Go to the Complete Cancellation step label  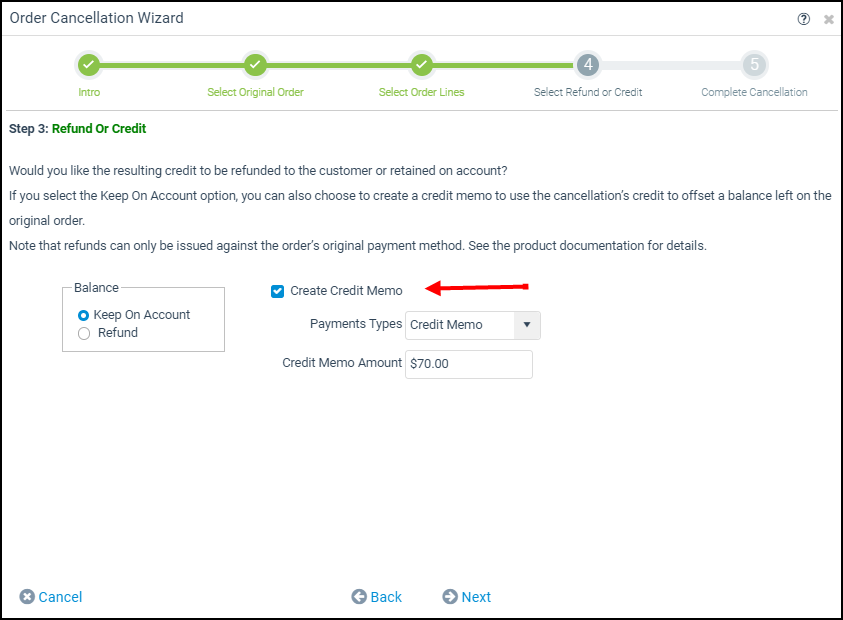[x=754, y=92]
